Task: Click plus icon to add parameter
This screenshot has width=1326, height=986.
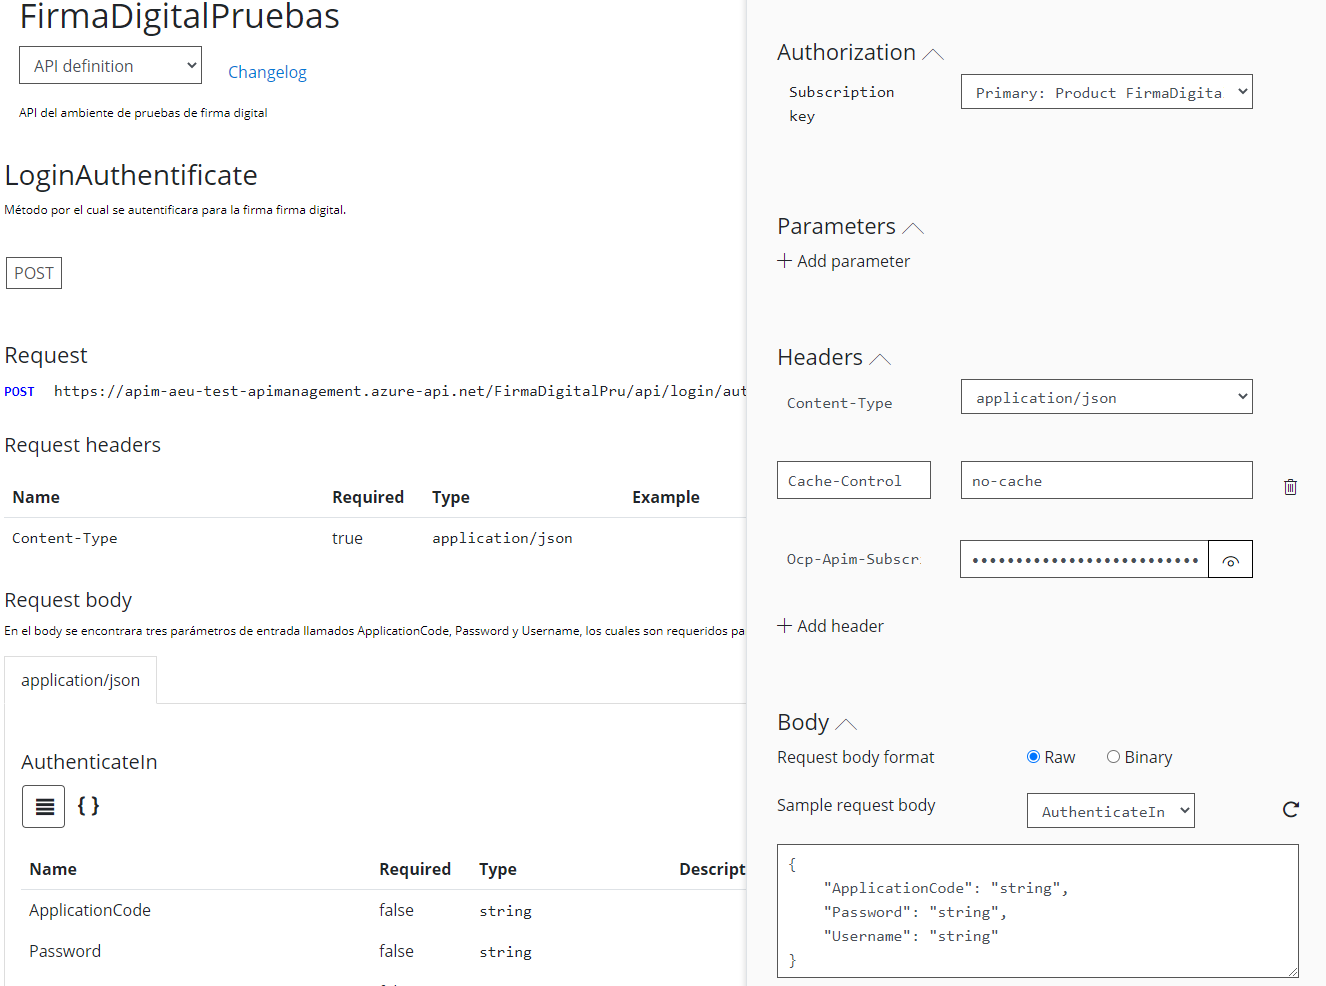Action: click(x=785, y=261)
